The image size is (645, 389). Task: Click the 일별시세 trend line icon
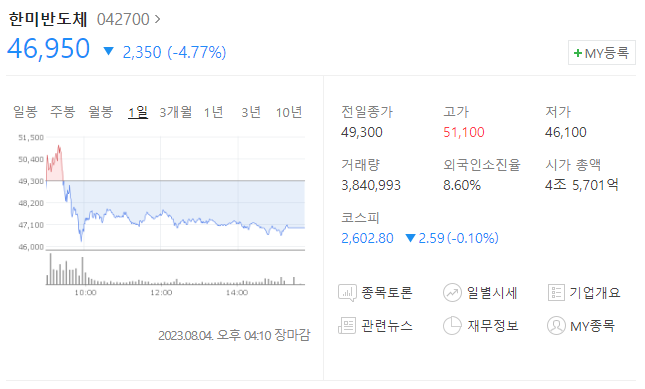452,293
